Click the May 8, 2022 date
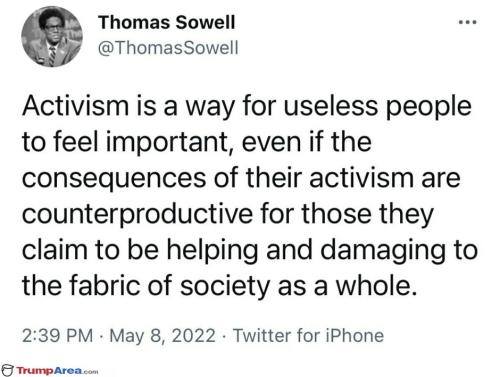Image resolution: width=500 pixels, height=377 pixels. tap(162, 335)
